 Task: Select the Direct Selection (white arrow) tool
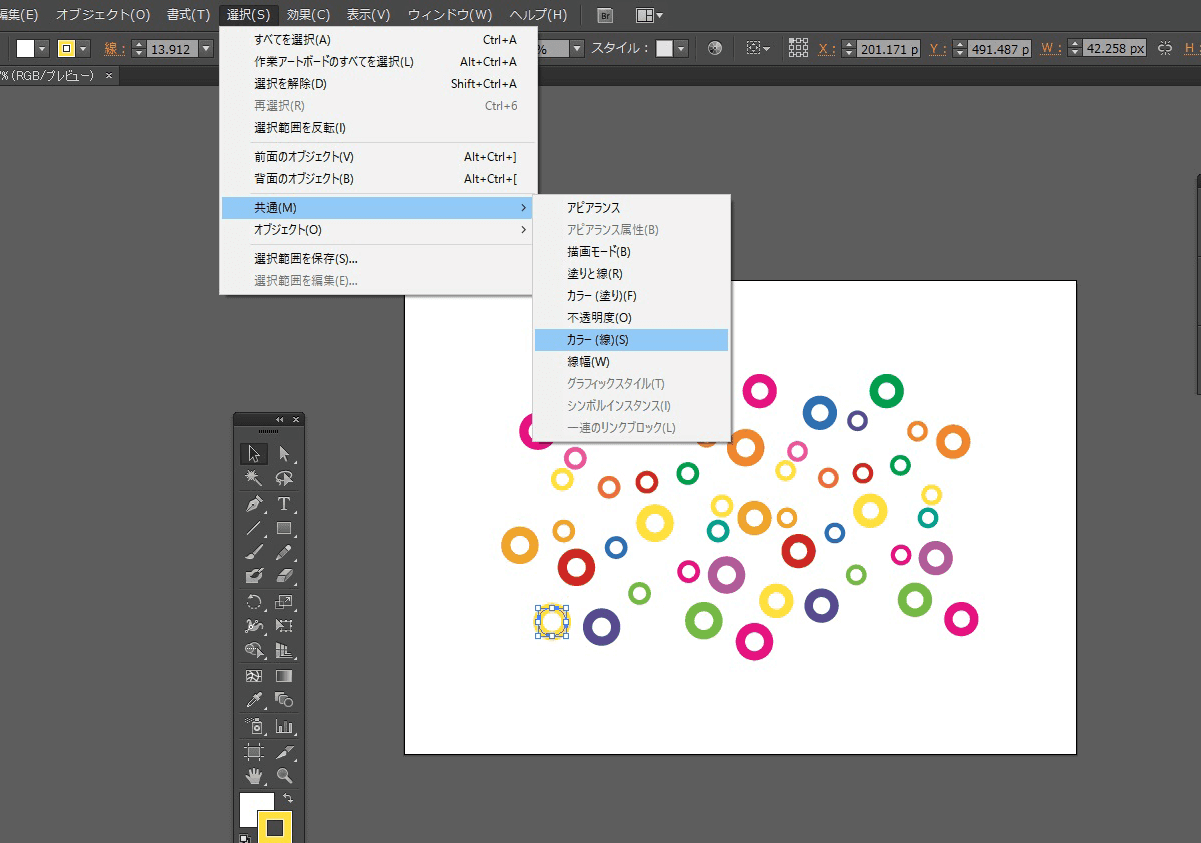pos(284,454)
